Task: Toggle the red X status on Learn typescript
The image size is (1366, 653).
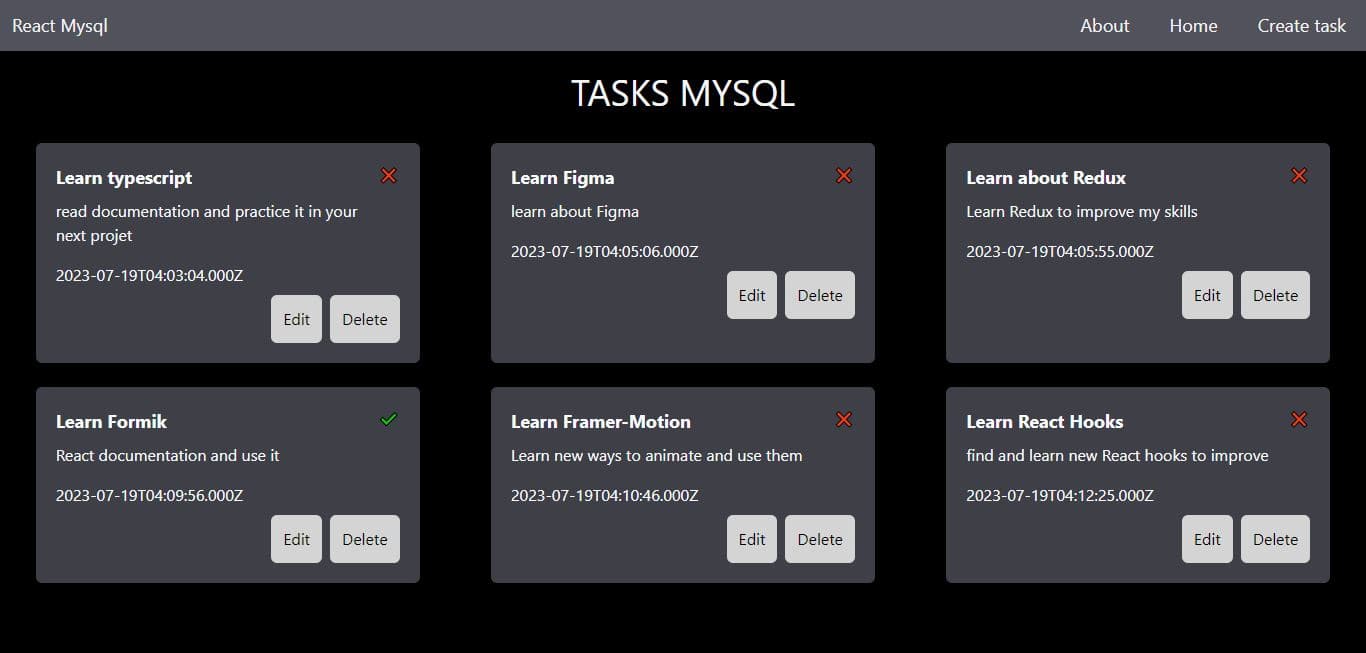Action: tap(389, 176)
